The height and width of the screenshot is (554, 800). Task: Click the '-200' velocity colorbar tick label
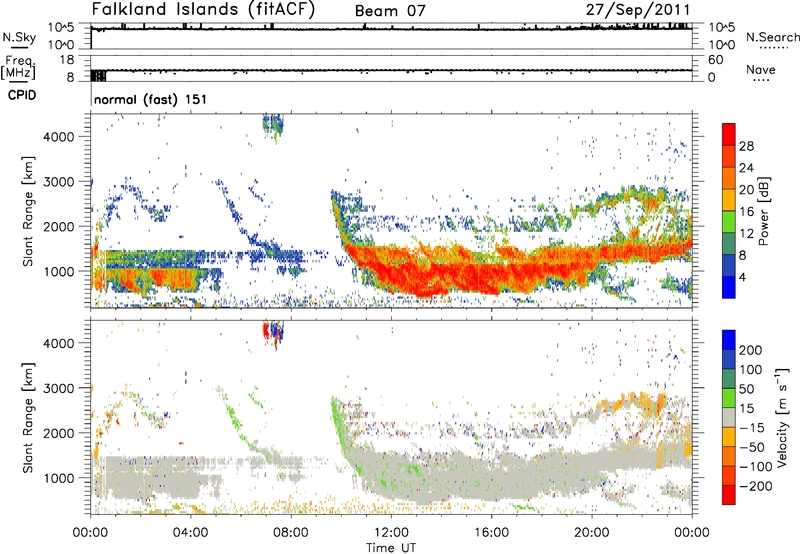pyautogui.click(x=755, y=486)
